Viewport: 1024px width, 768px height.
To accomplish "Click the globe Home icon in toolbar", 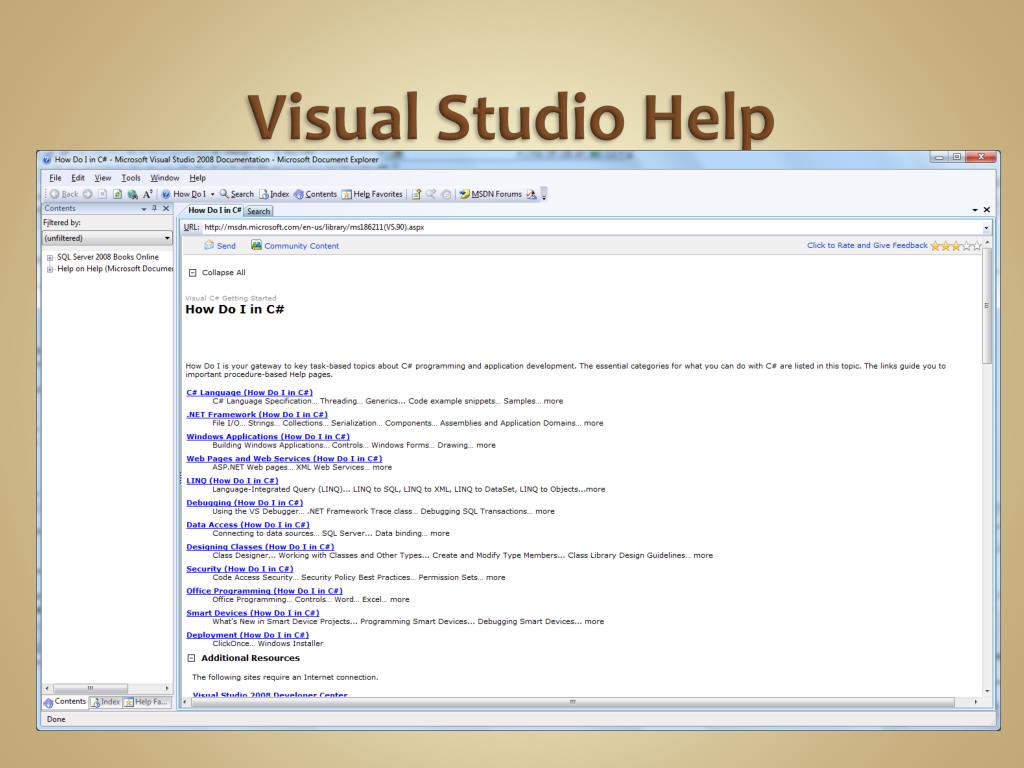I will [133, 194].
